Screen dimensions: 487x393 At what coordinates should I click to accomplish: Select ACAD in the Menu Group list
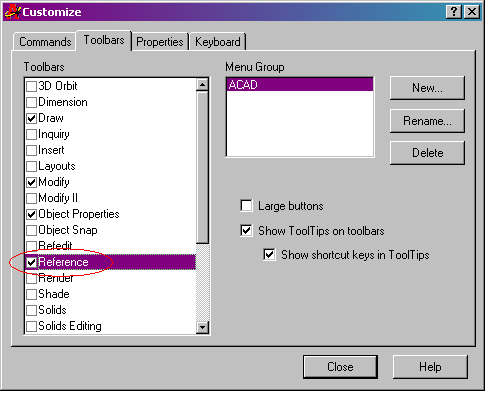[300, 85]
